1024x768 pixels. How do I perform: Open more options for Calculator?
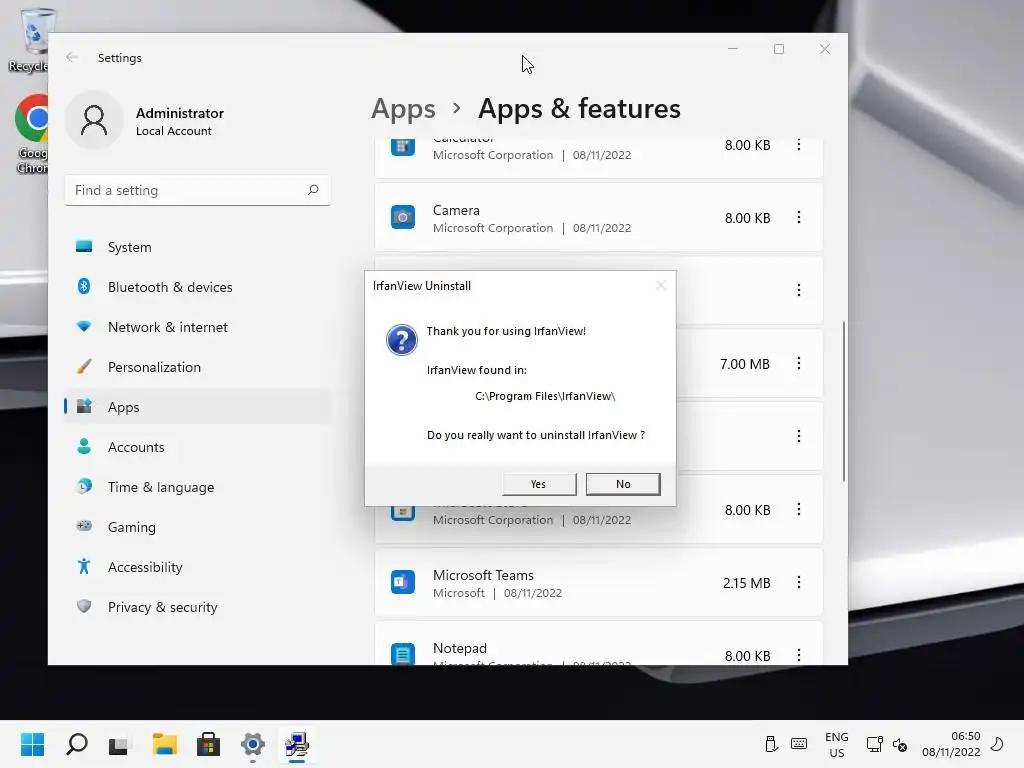coord(799,145)
